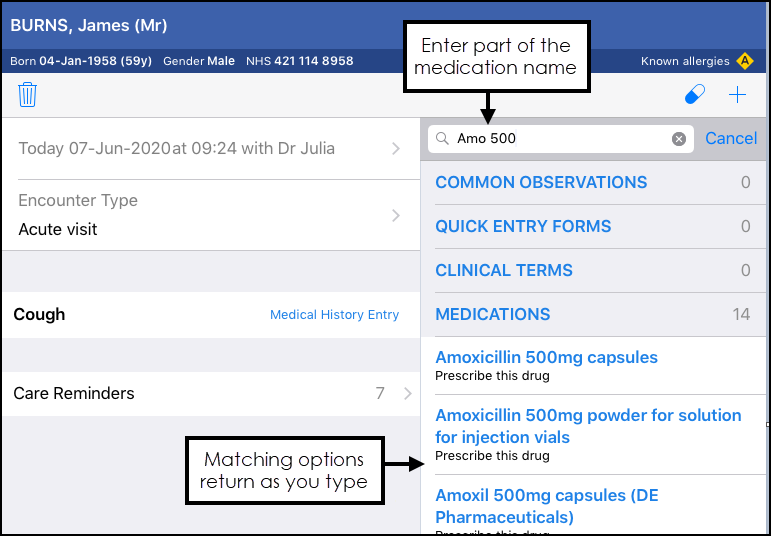Viewport: 771px width, 536px height.
Task: Open the Encounter Type selector
Action: click(x=210, y=215)
